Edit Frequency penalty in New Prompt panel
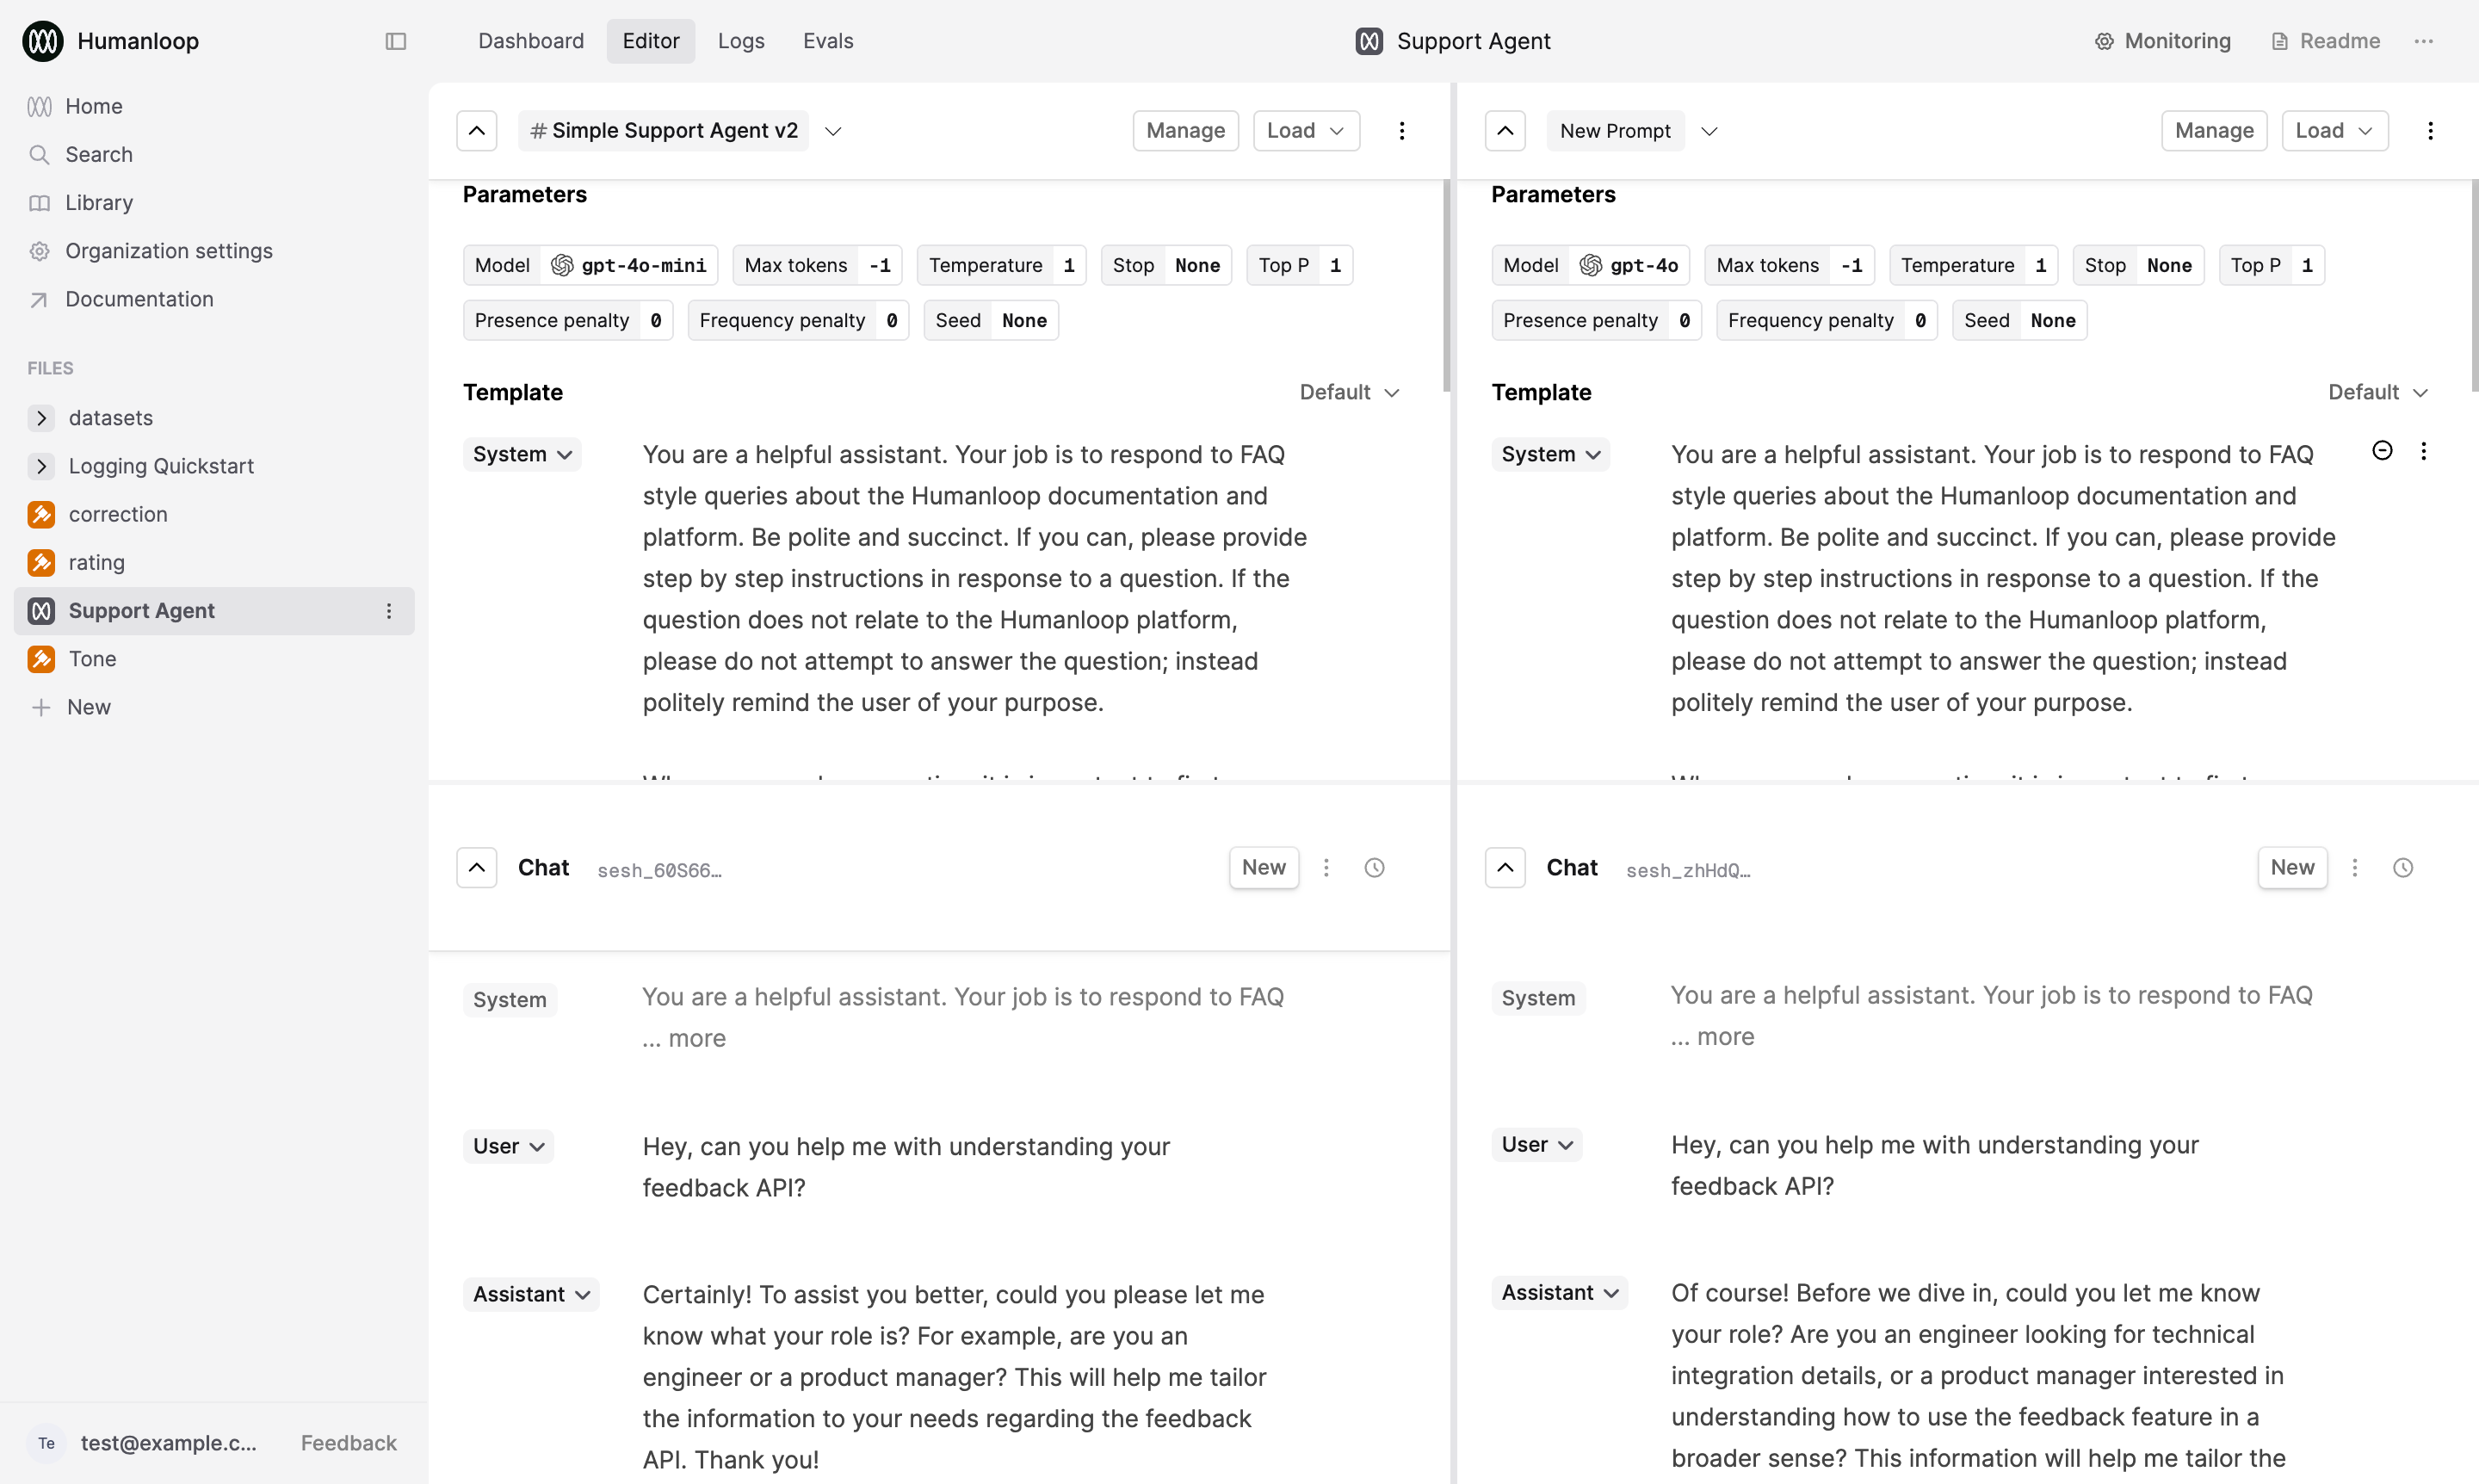 [x=1827, y=321]
